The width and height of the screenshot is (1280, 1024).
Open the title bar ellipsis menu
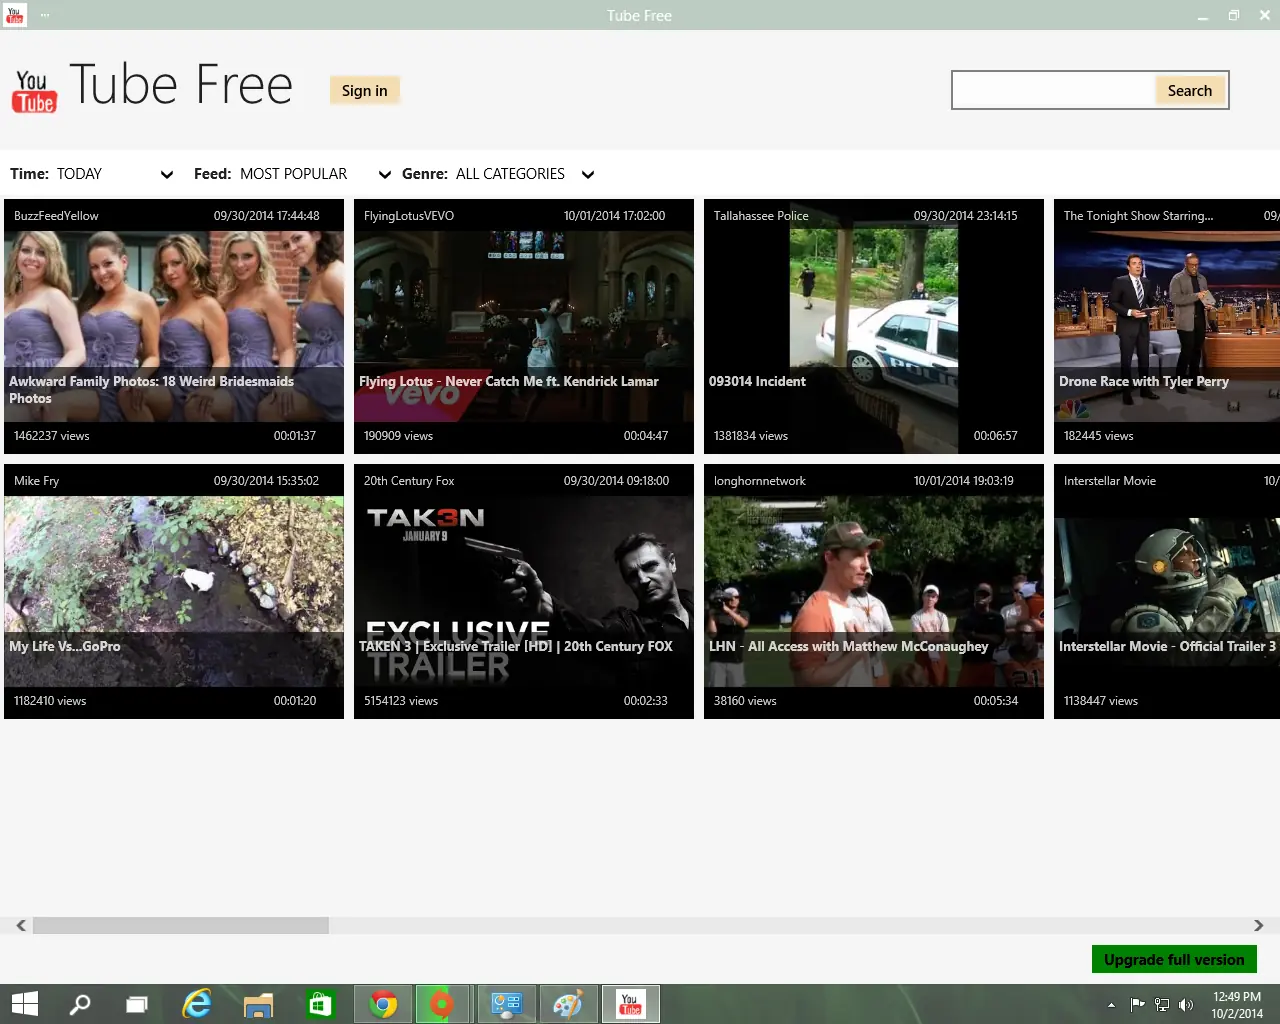click(x=45, y=15)
